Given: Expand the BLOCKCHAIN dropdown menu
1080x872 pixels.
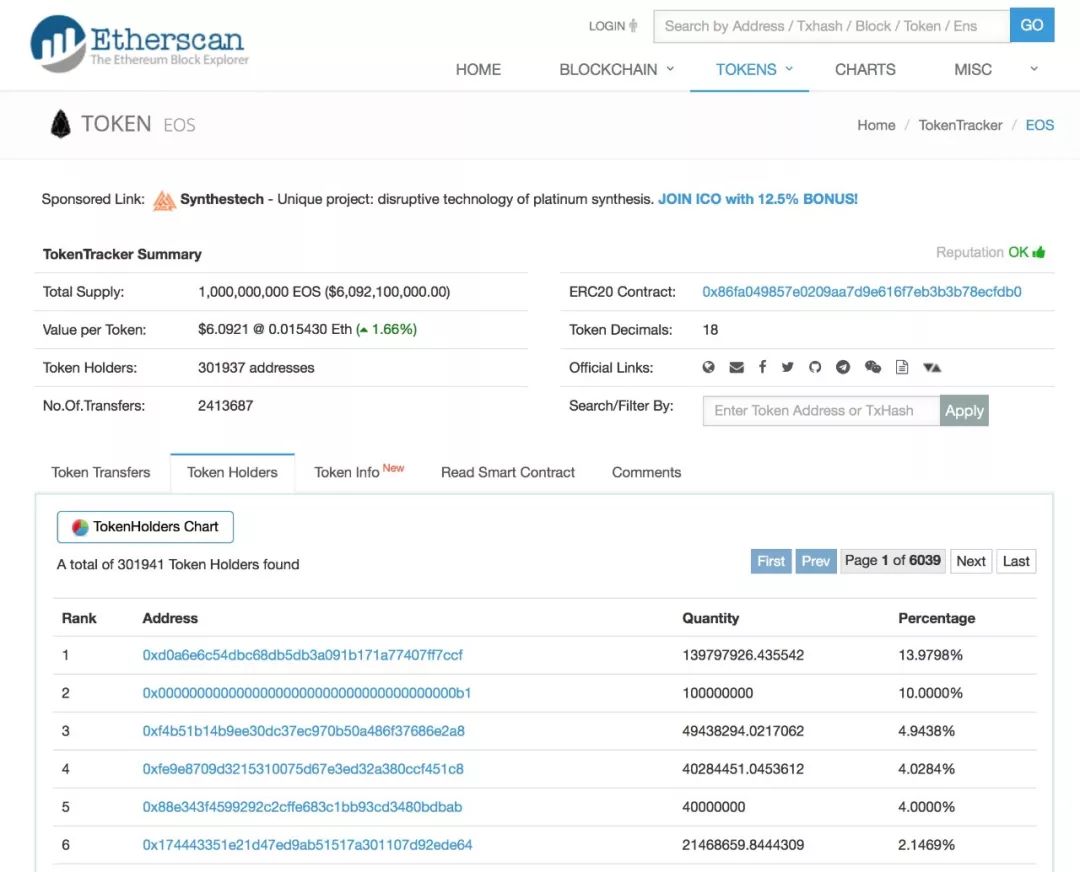Looking at the screenshot, I should 616,70.
